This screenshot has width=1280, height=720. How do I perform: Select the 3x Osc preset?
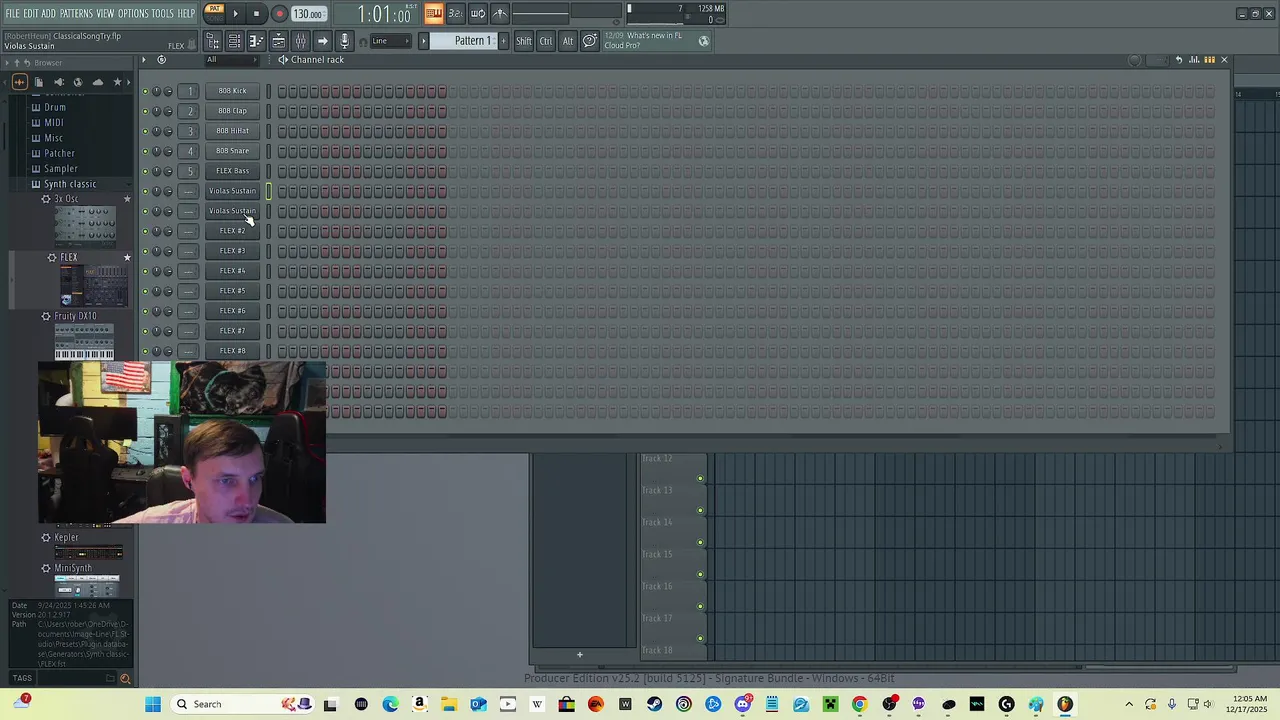coord(66,199)
